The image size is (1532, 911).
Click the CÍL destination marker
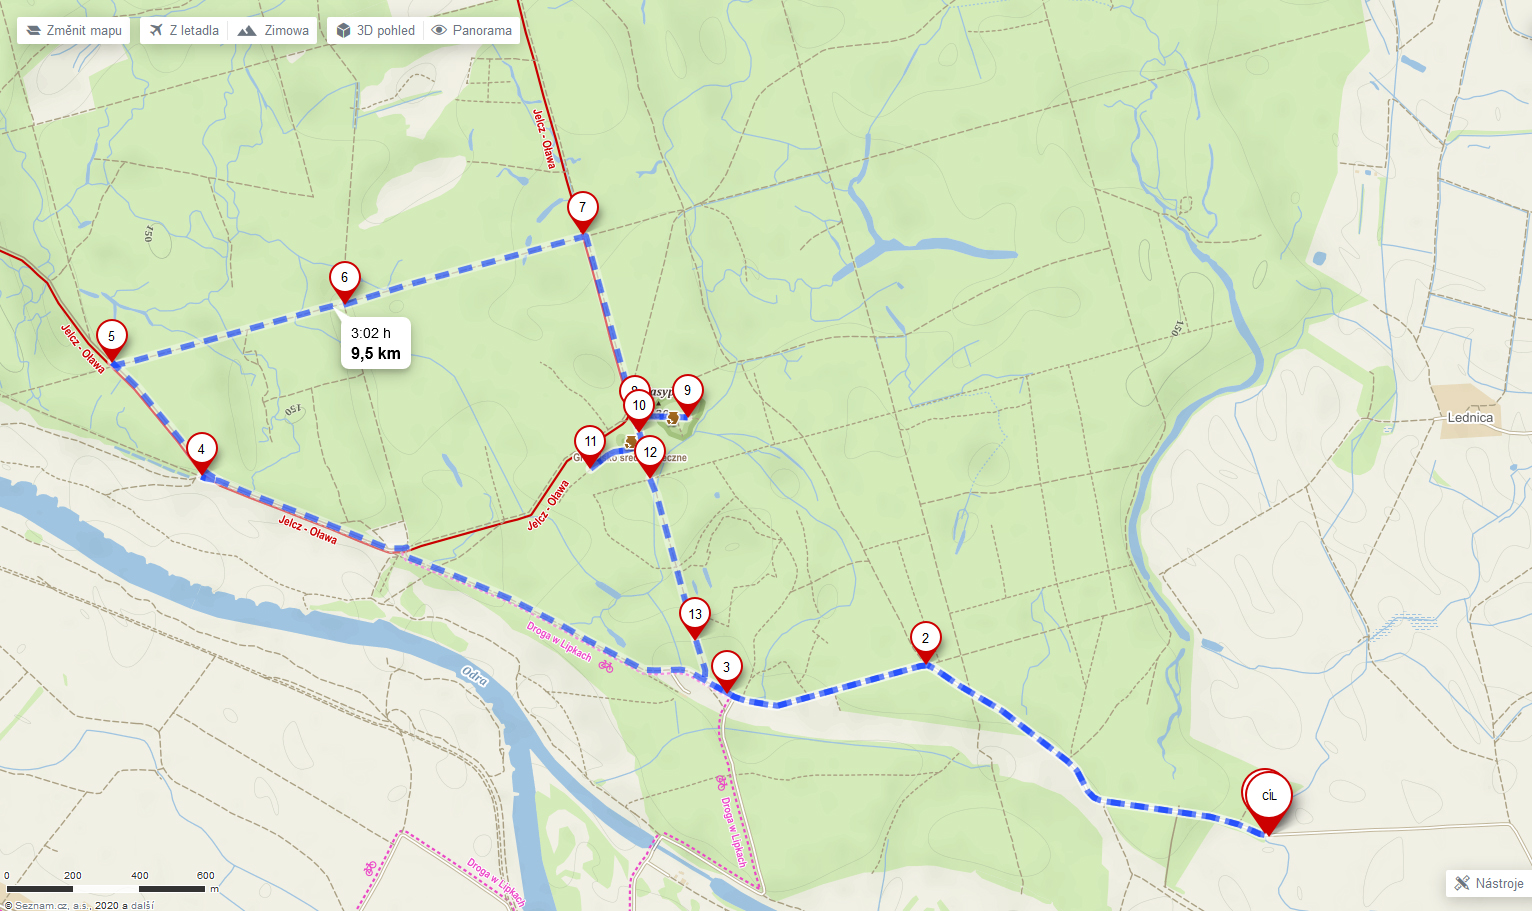click(1269, 799)
